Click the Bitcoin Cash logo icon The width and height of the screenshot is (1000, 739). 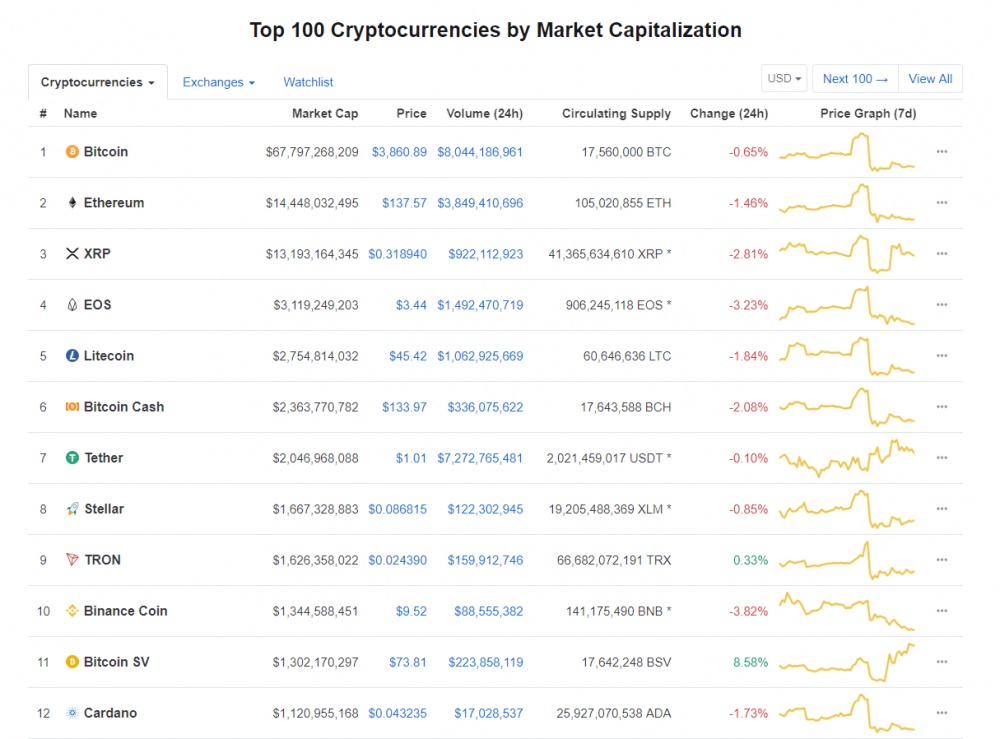click(x=72, y=407)
